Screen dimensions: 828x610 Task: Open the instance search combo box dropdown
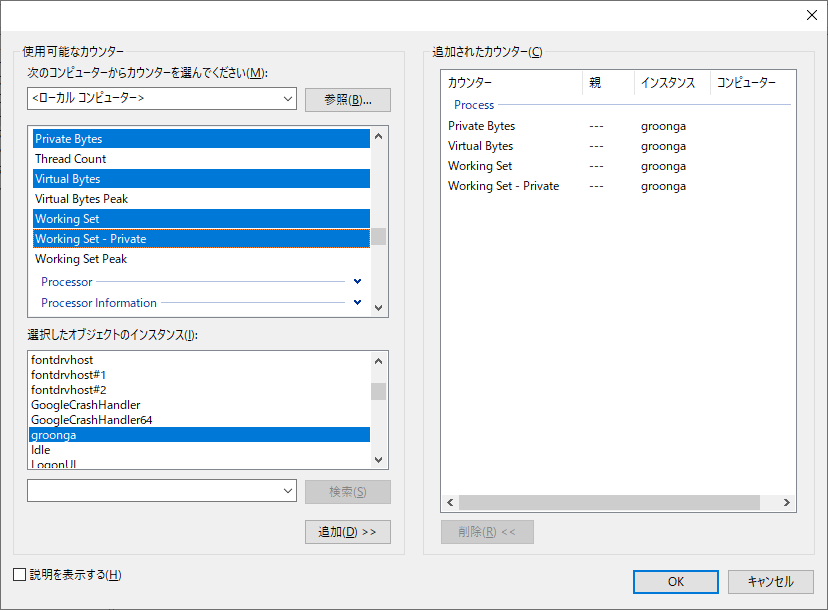point(288,491)
